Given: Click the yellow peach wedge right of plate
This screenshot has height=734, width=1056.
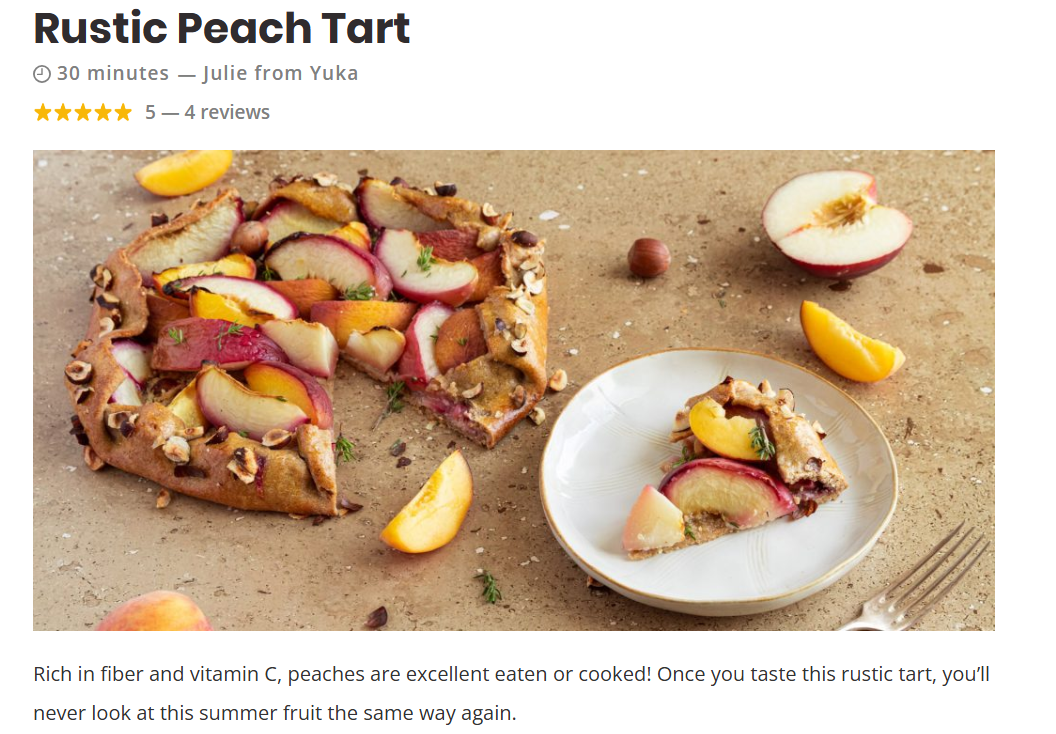Looking at the screenshot, I should pyautogui.click(x=850, y=341).
